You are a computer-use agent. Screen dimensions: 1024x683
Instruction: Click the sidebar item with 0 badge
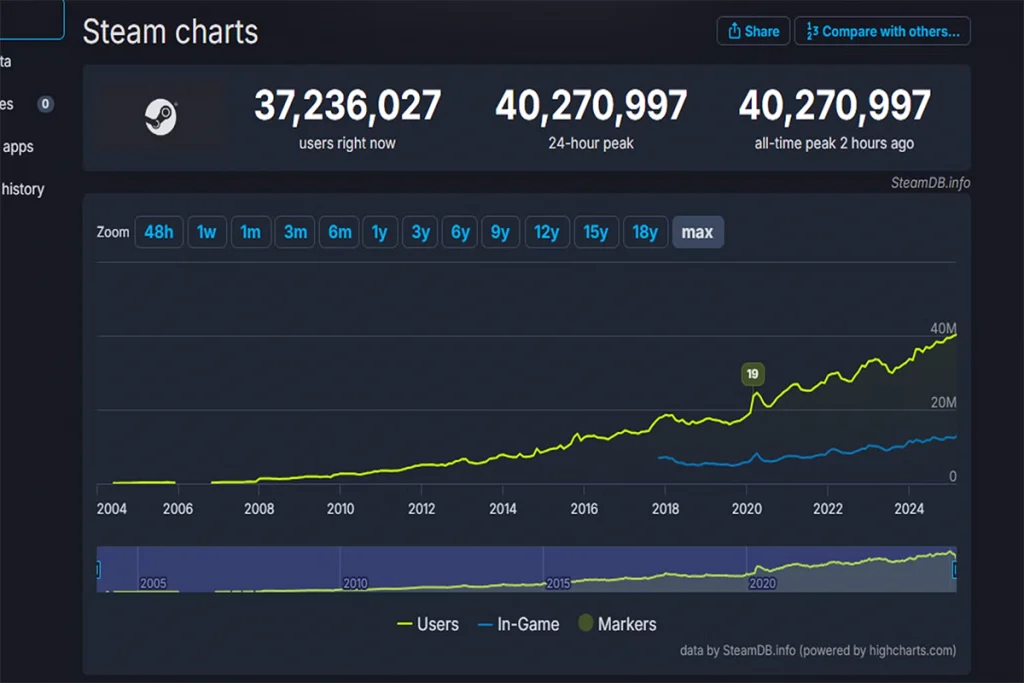tap(26, 104)
